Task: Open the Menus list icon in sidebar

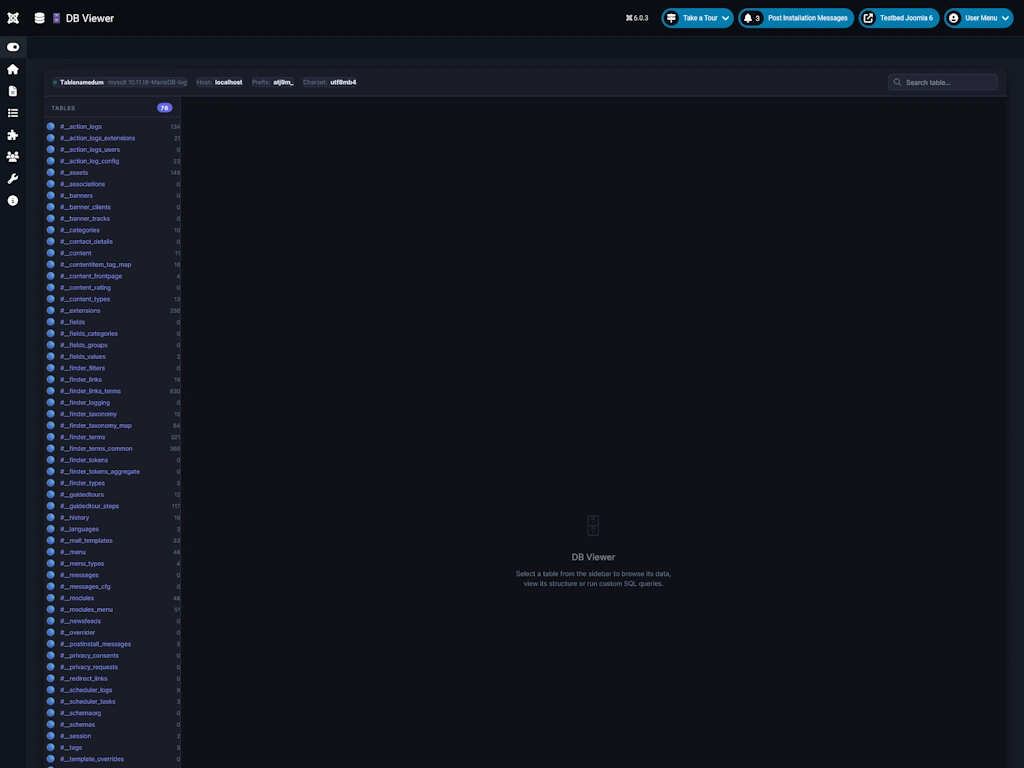Action: tap(13, 113)
